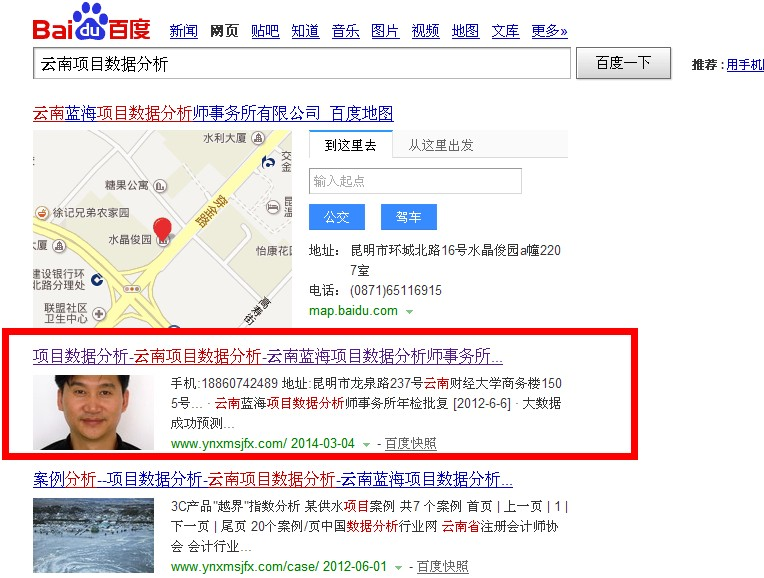Click the 糖果公寓 building marker icon

160,186
